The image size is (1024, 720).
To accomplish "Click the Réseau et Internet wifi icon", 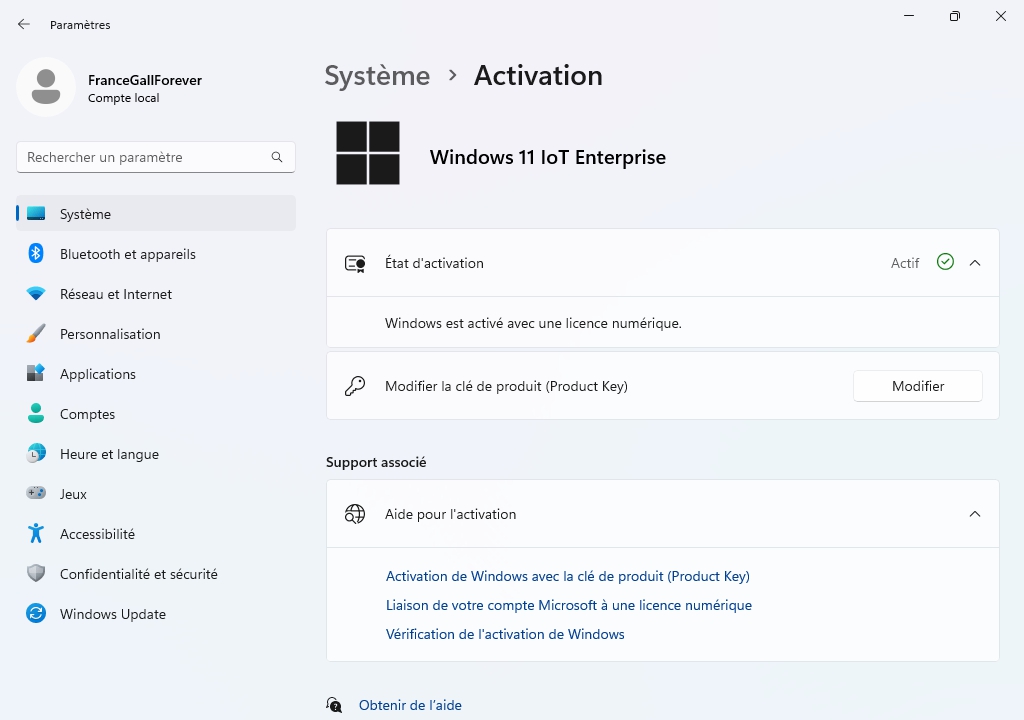I will pyautogui.click(x=36, y=294).
